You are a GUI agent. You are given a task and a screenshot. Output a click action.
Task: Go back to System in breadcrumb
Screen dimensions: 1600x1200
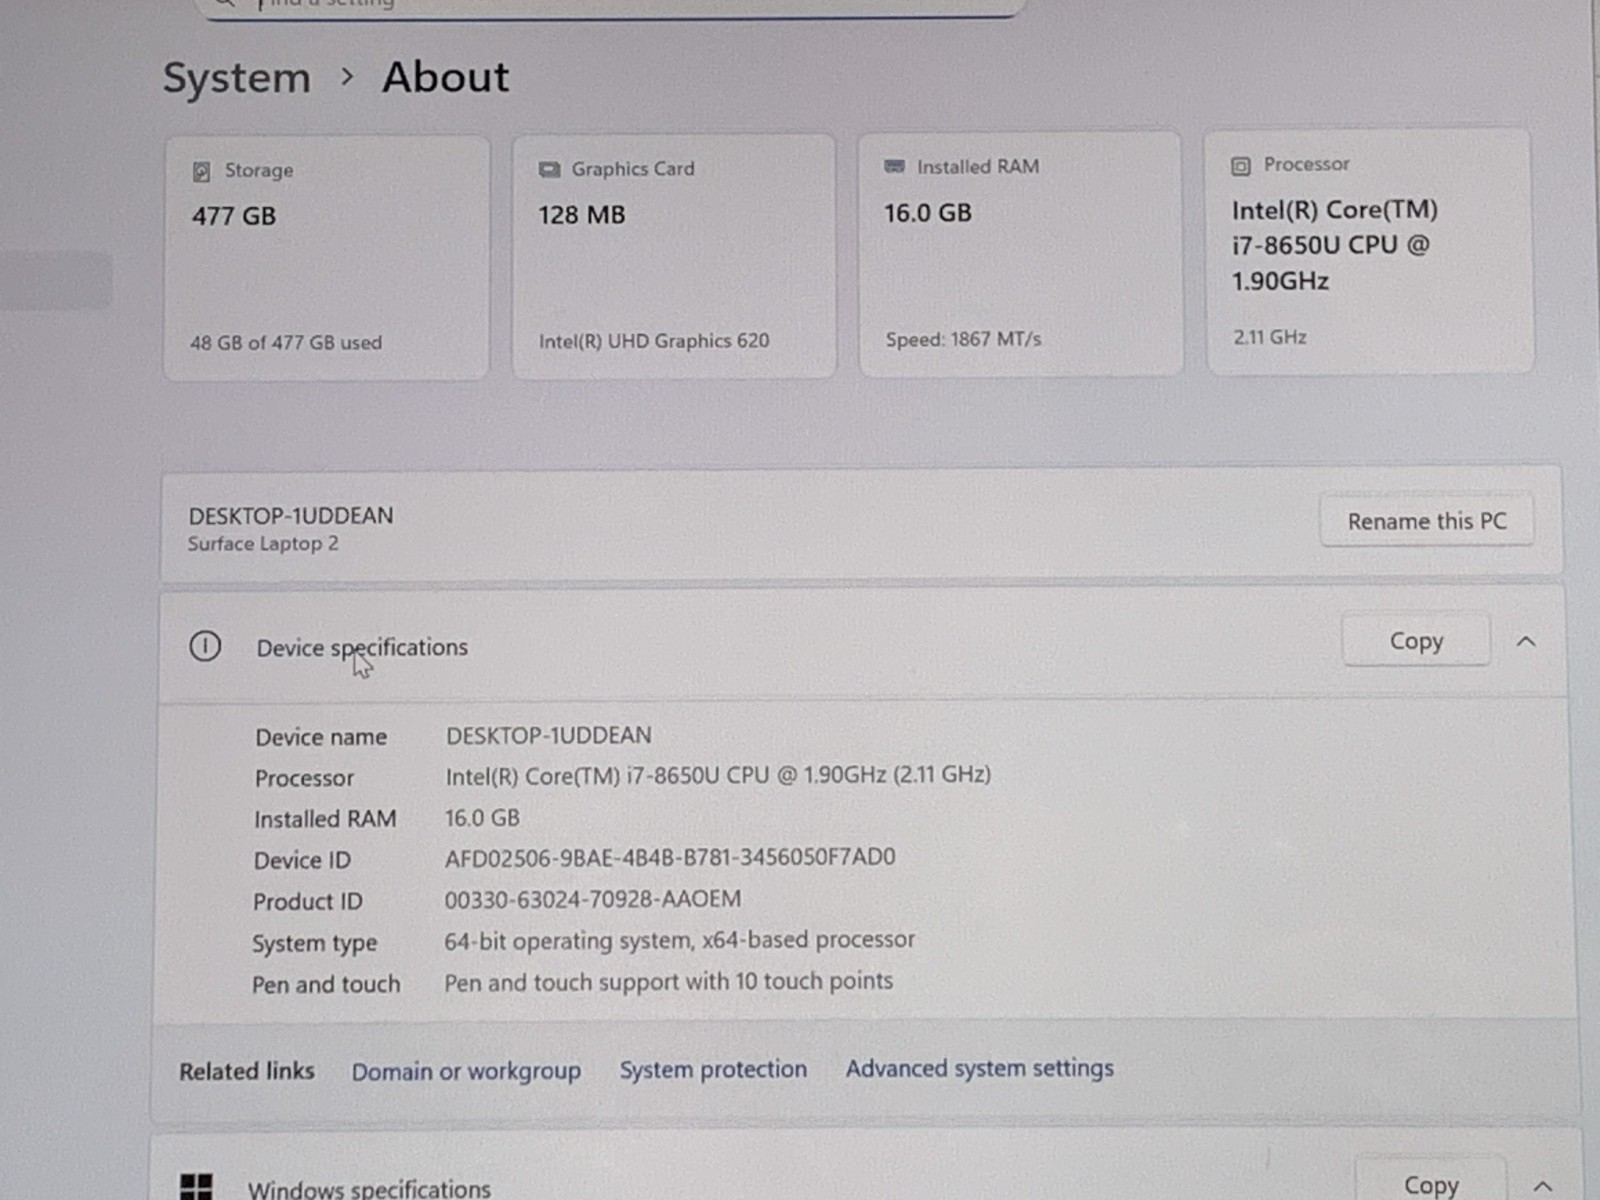(x=237, y=78)
